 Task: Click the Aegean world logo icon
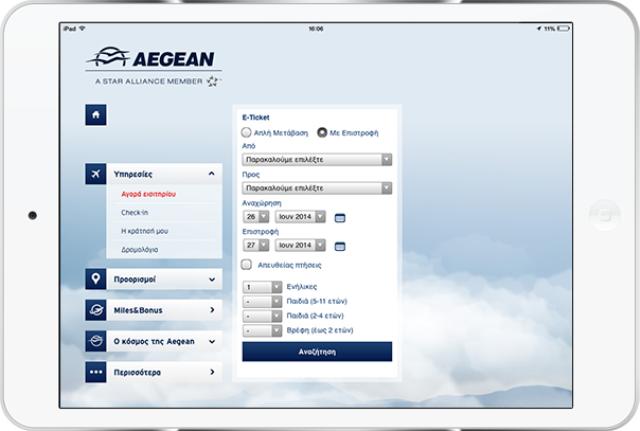click(x=96, y=341)
